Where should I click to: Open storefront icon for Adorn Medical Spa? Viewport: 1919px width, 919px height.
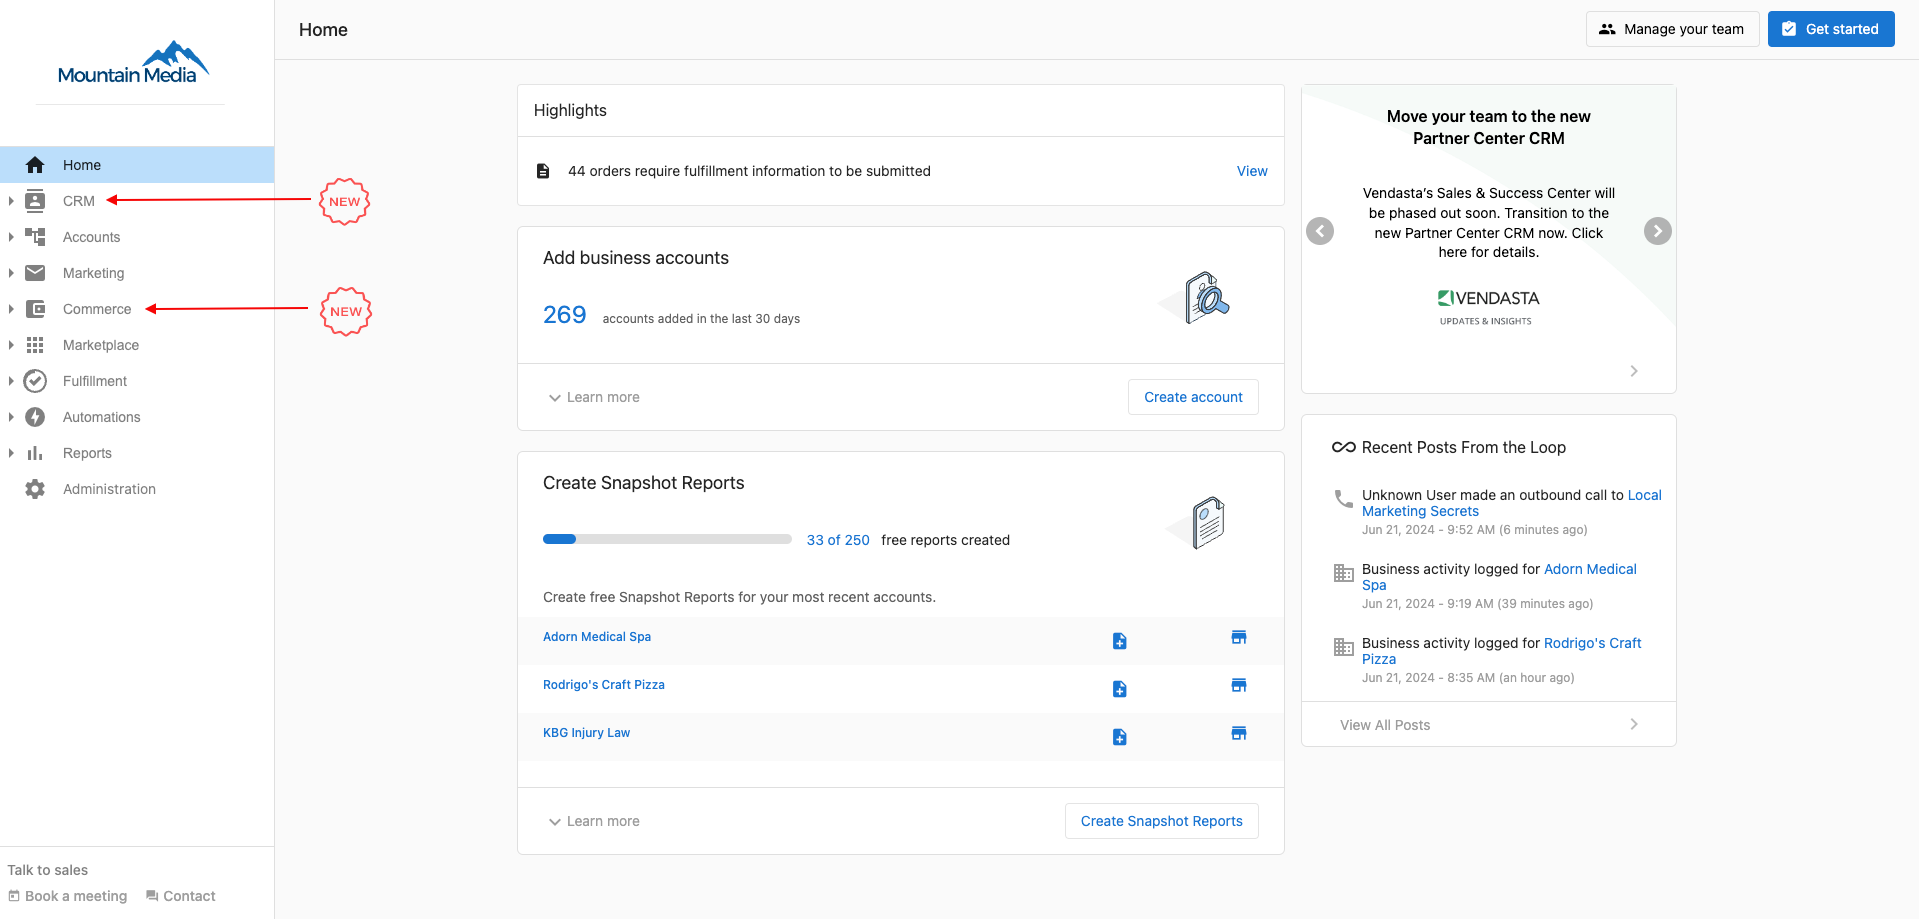point(1239,637)
